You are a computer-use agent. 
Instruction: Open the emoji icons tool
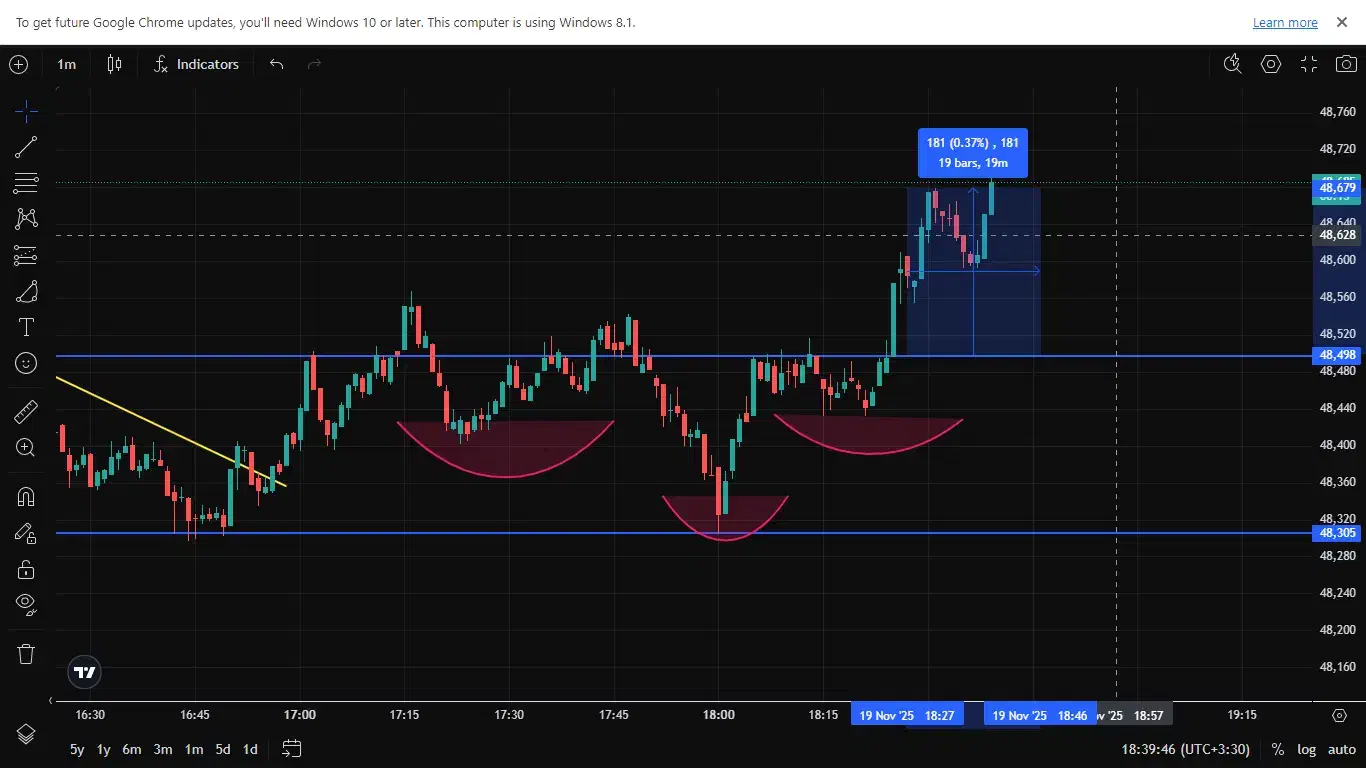[x=26, y=363]
